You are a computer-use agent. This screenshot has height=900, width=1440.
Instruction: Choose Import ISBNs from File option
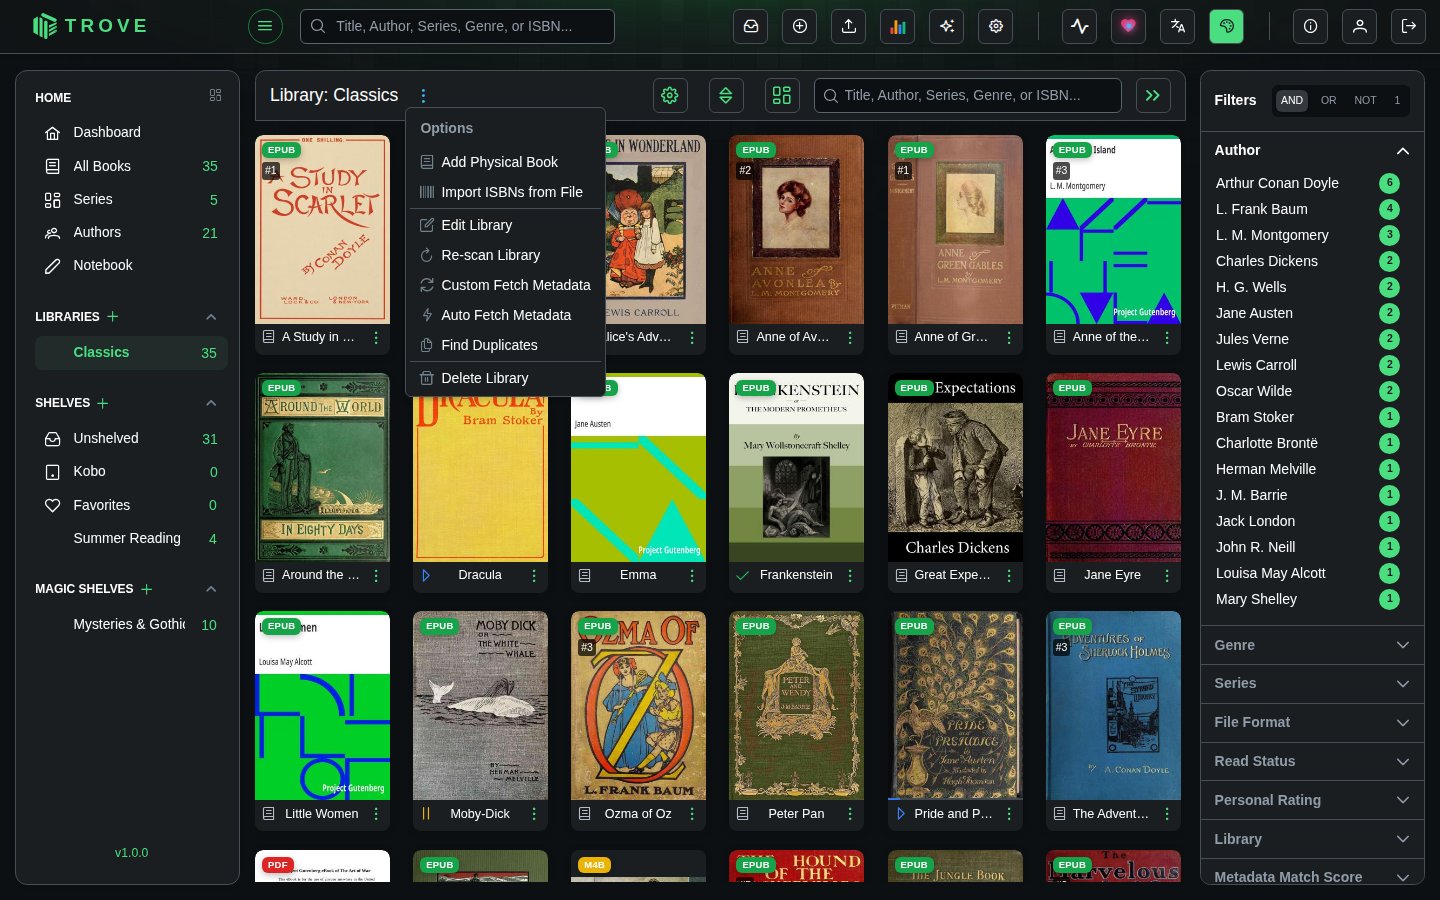[505, 192]
